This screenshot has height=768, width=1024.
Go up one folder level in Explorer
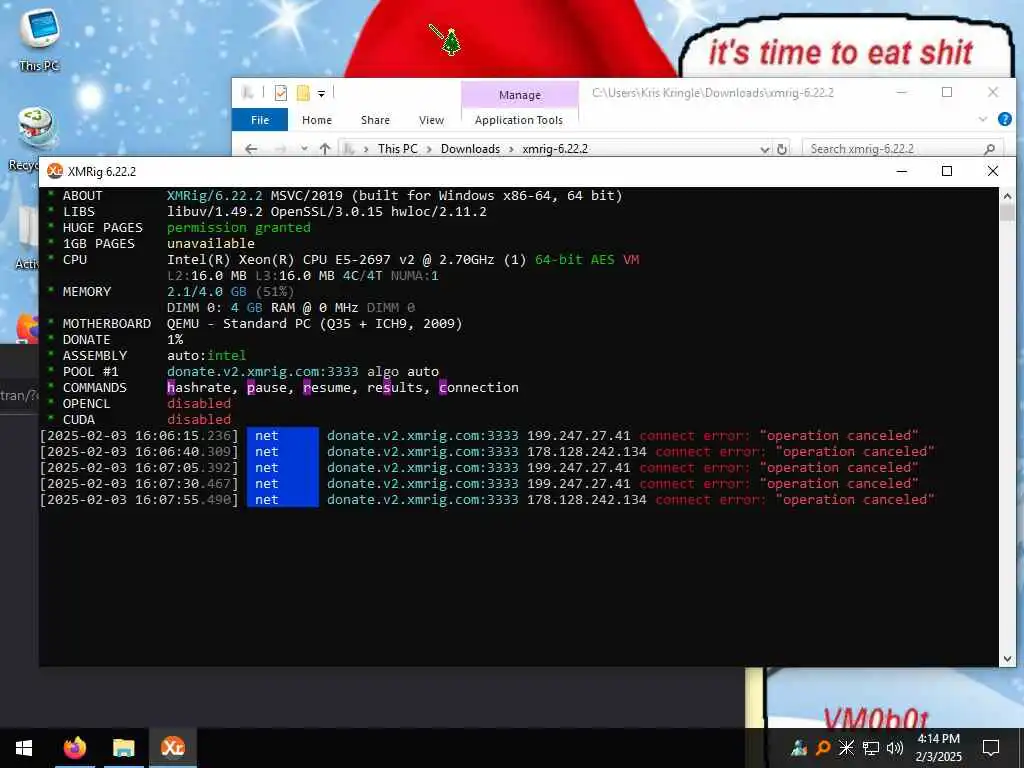[325, 149]
